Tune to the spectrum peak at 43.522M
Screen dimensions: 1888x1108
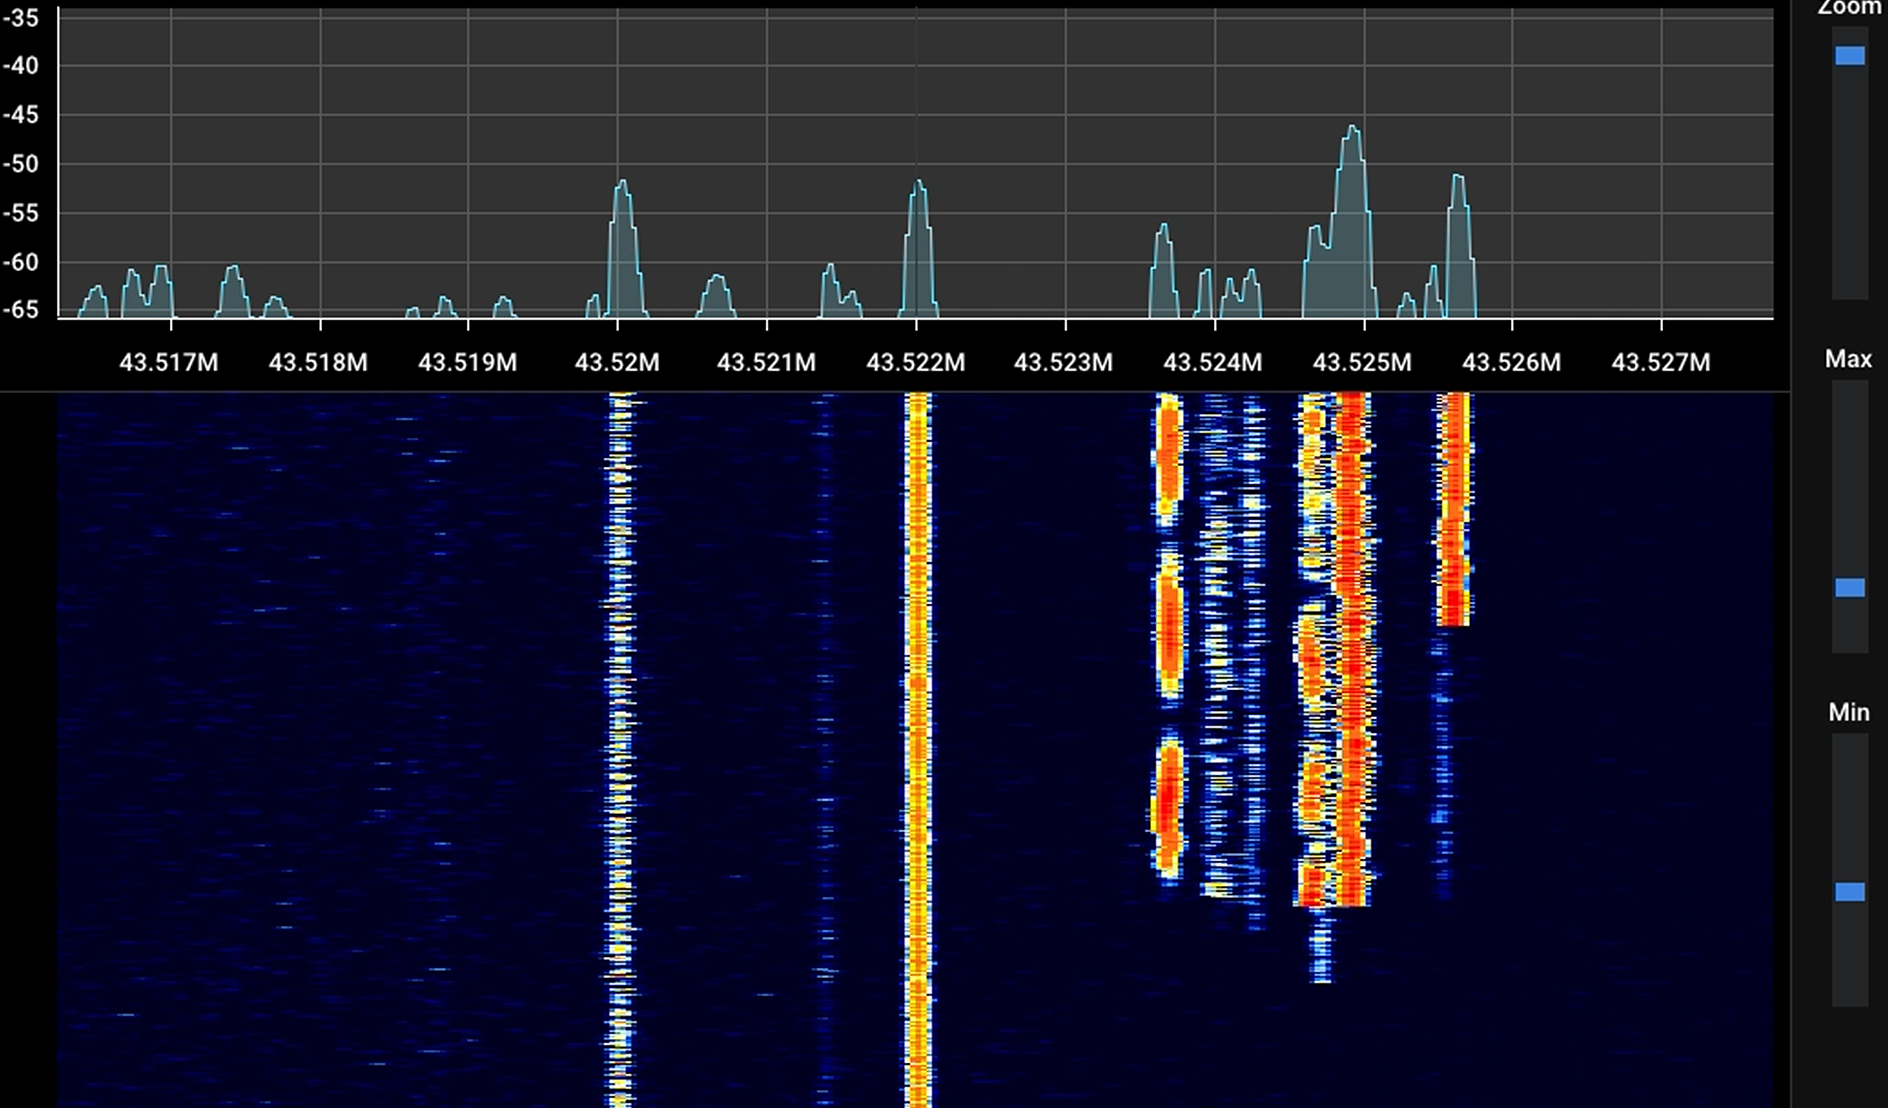(x=918, y=250)
